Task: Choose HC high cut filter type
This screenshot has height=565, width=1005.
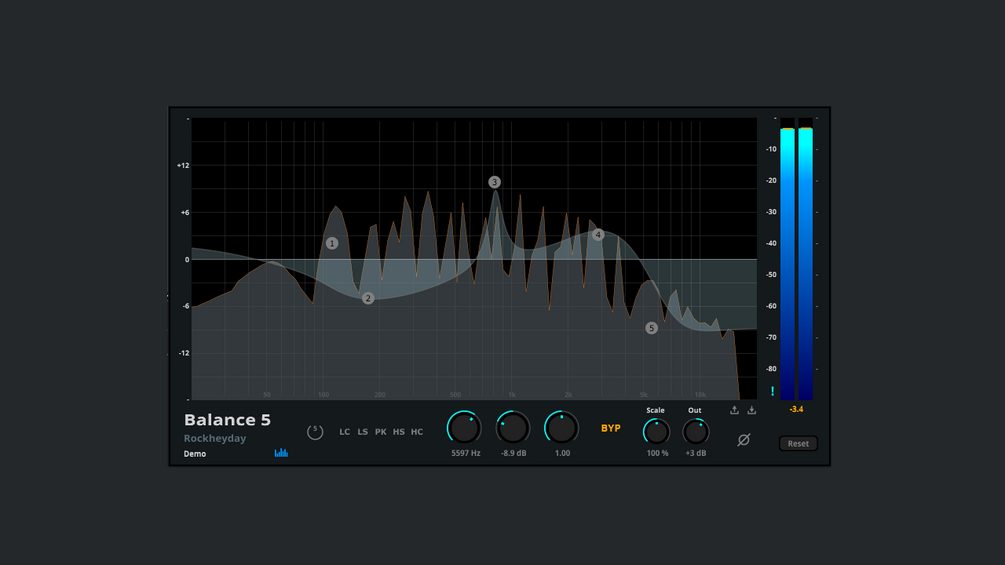Action: click(417, 432)
